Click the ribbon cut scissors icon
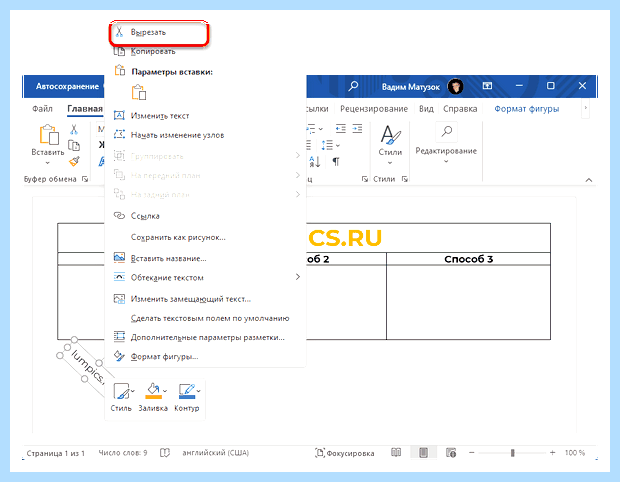 pos(74,129)
